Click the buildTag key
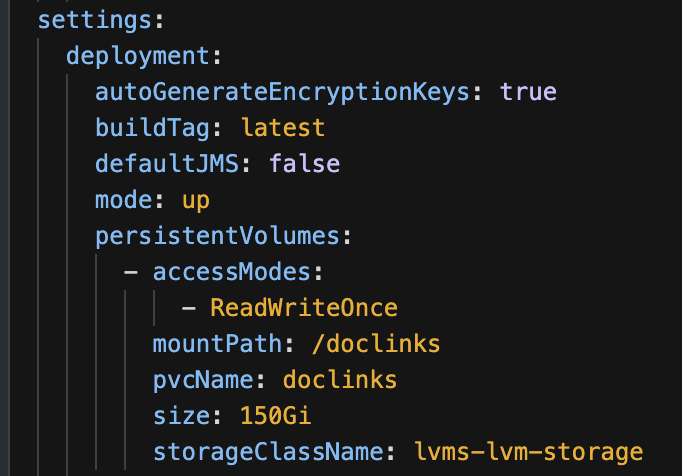Screen dimensions: 682x476 coord(152,128)
